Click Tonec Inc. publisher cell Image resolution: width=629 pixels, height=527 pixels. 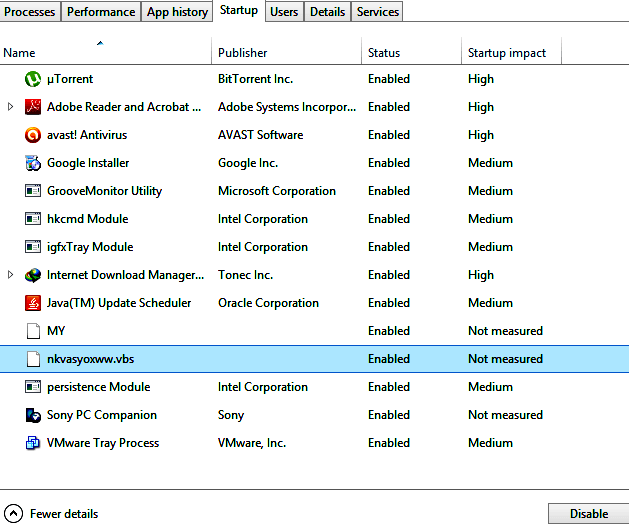pos(246,275)
